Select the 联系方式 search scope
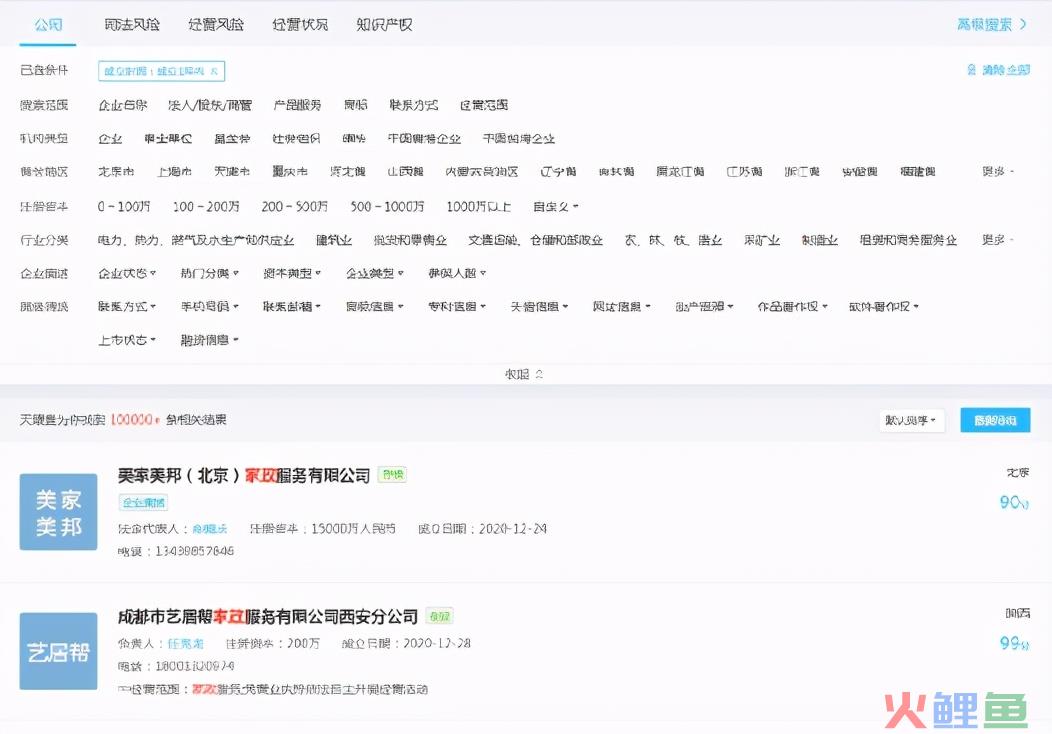This screenshot has width=1052, height=734. 413,105
